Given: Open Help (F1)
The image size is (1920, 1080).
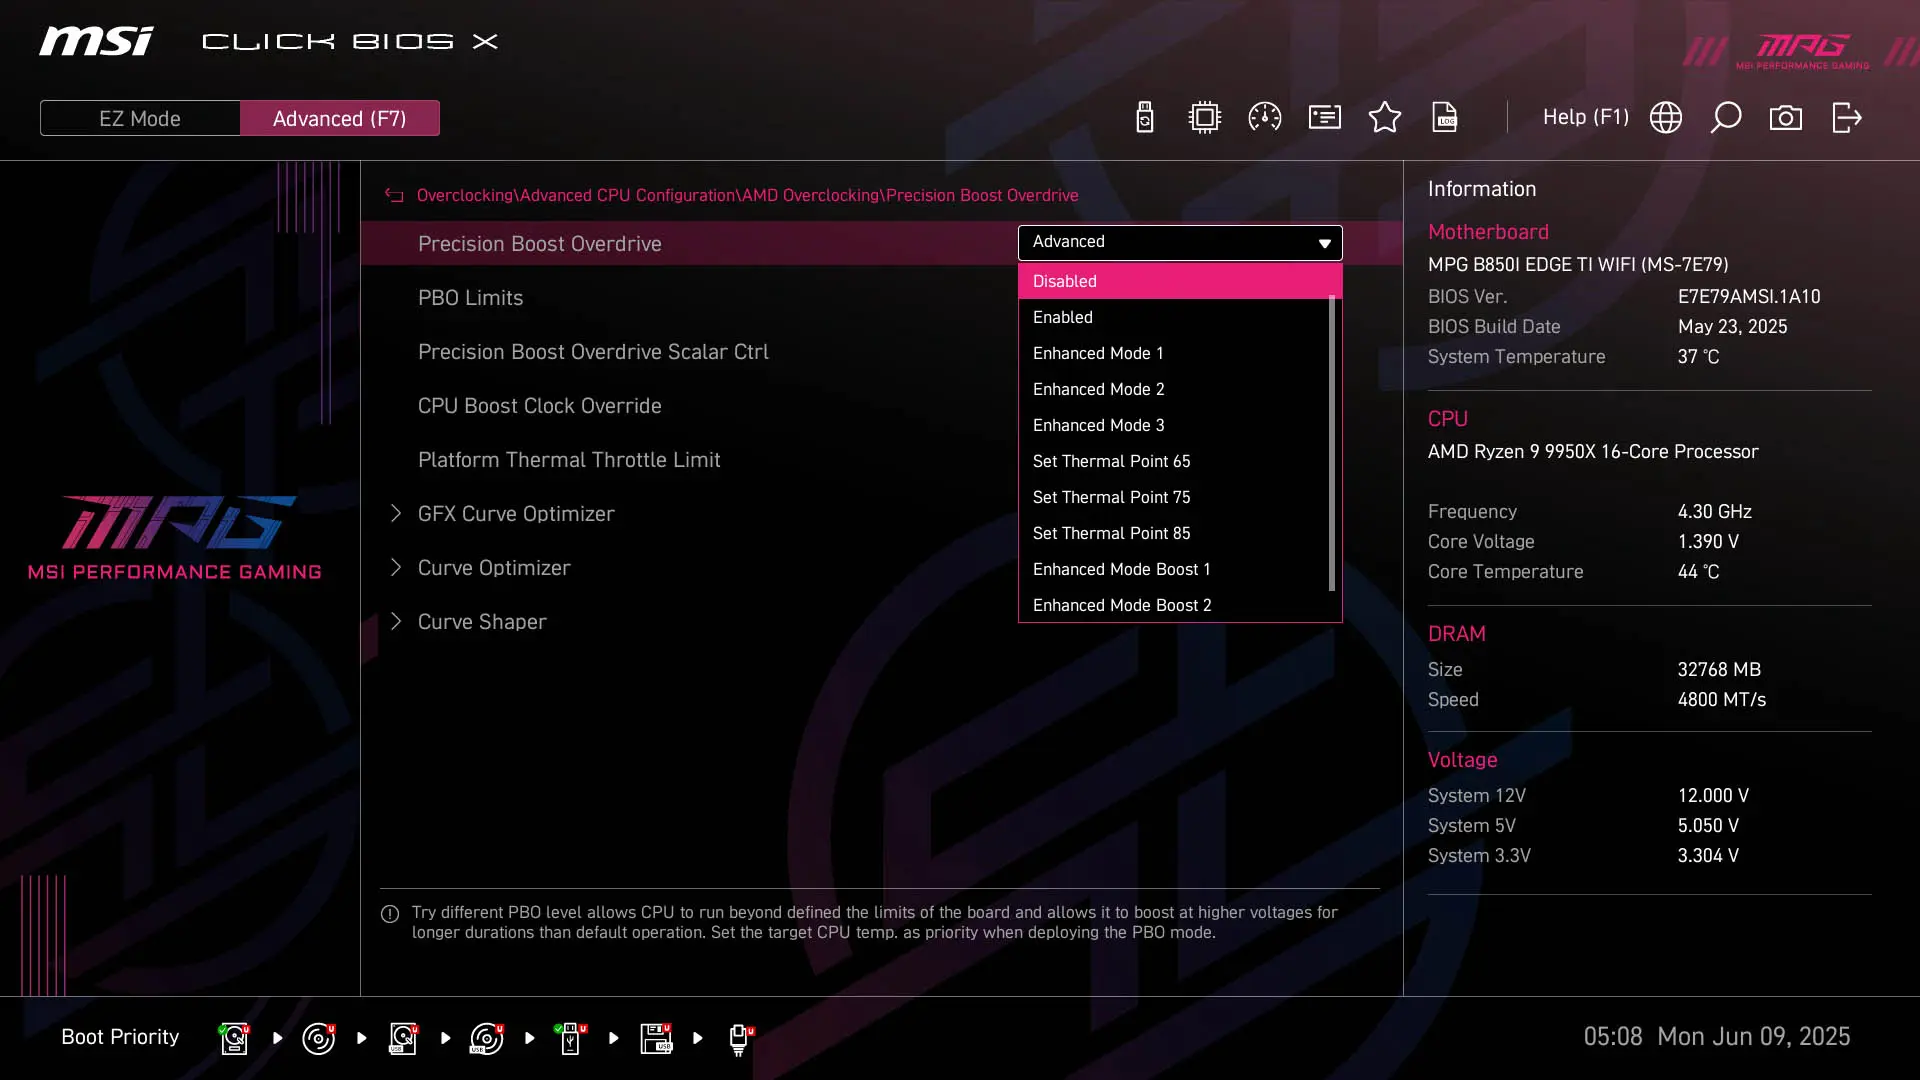Looking at the screenshot, I should pos(1586,117).
